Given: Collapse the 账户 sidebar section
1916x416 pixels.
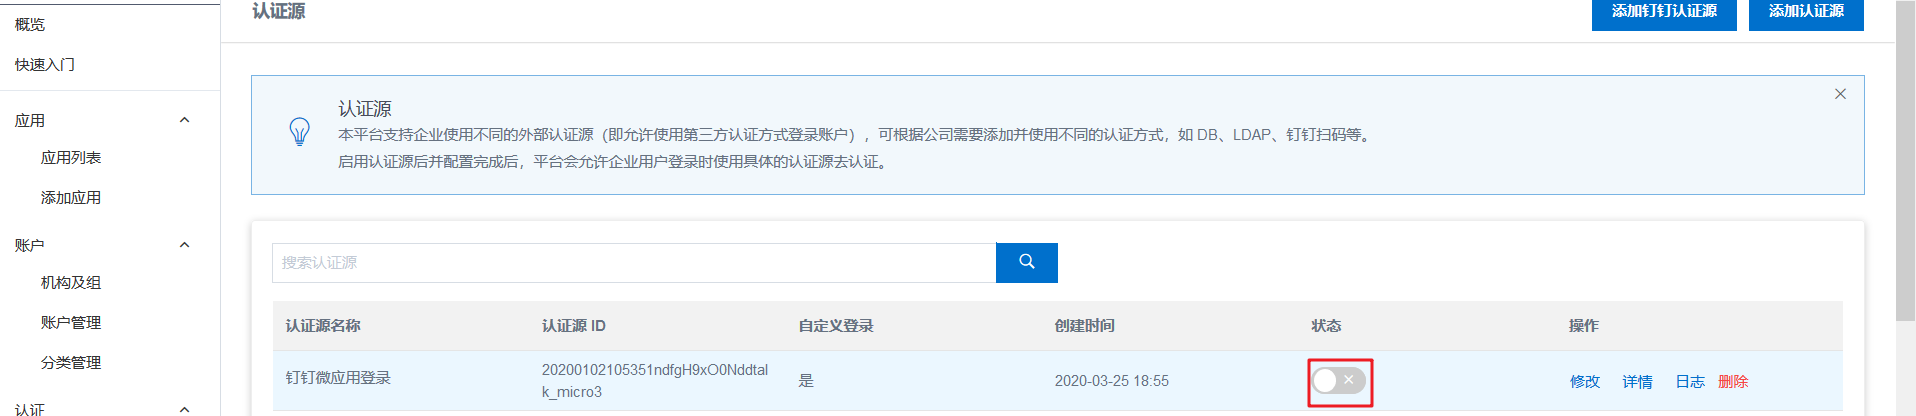Looking at the screenshot, I should click(184, 245).
